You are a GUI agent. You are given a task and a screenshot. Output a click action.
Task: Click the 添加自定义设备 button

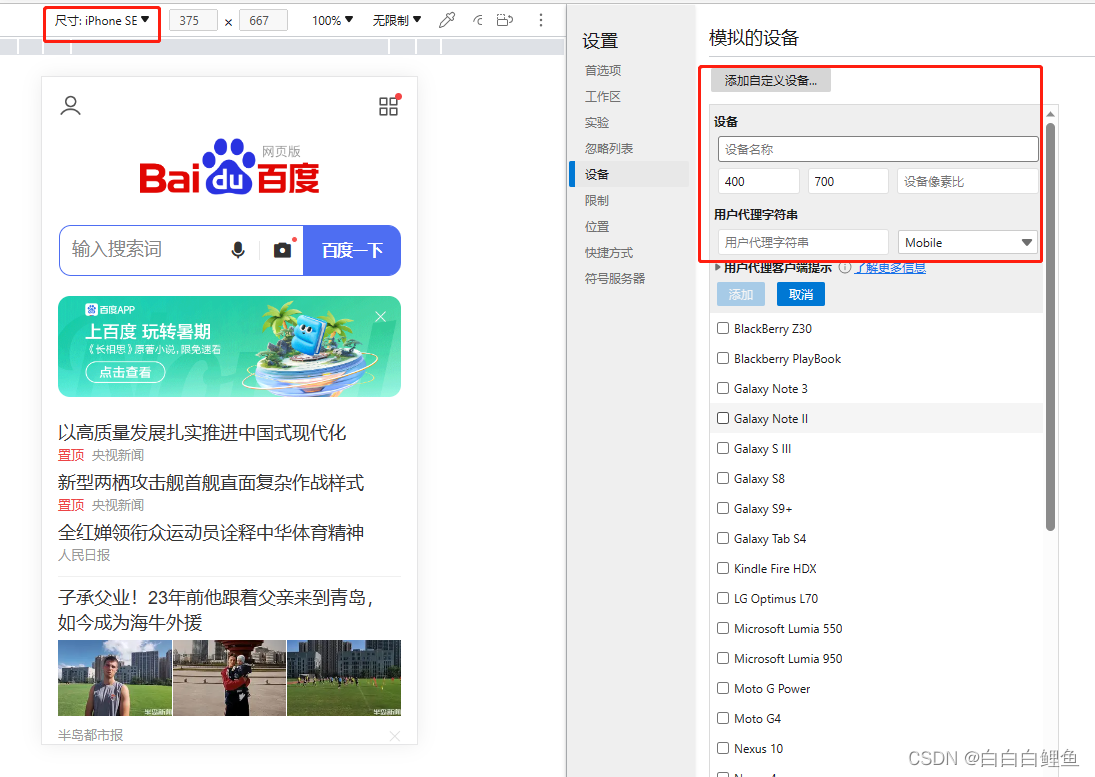tap(771, 80)
